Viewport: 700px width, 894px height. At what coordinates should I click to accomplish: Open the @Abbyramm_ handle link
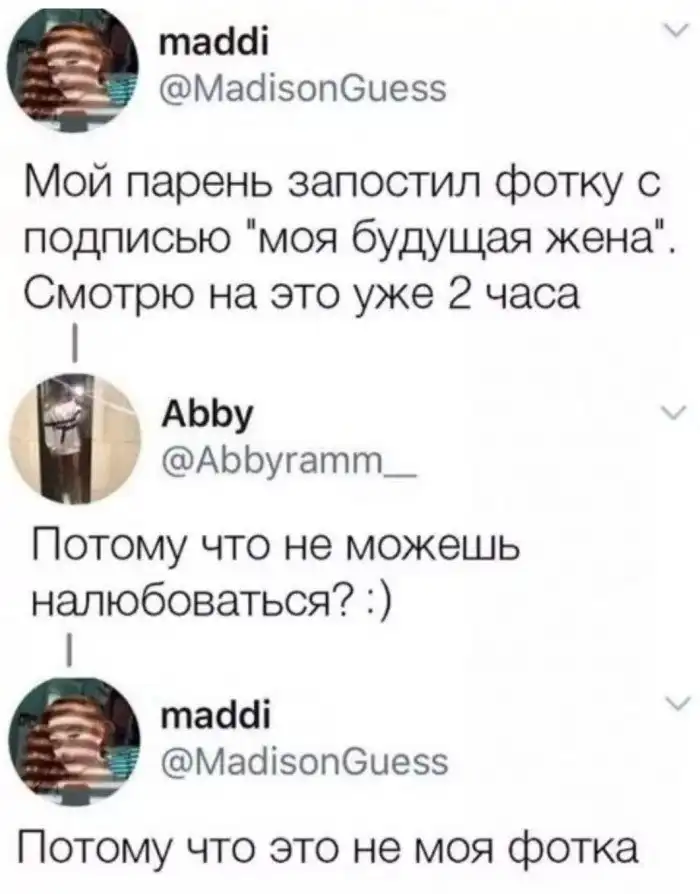pyautogui.click(x=290, y=460)
